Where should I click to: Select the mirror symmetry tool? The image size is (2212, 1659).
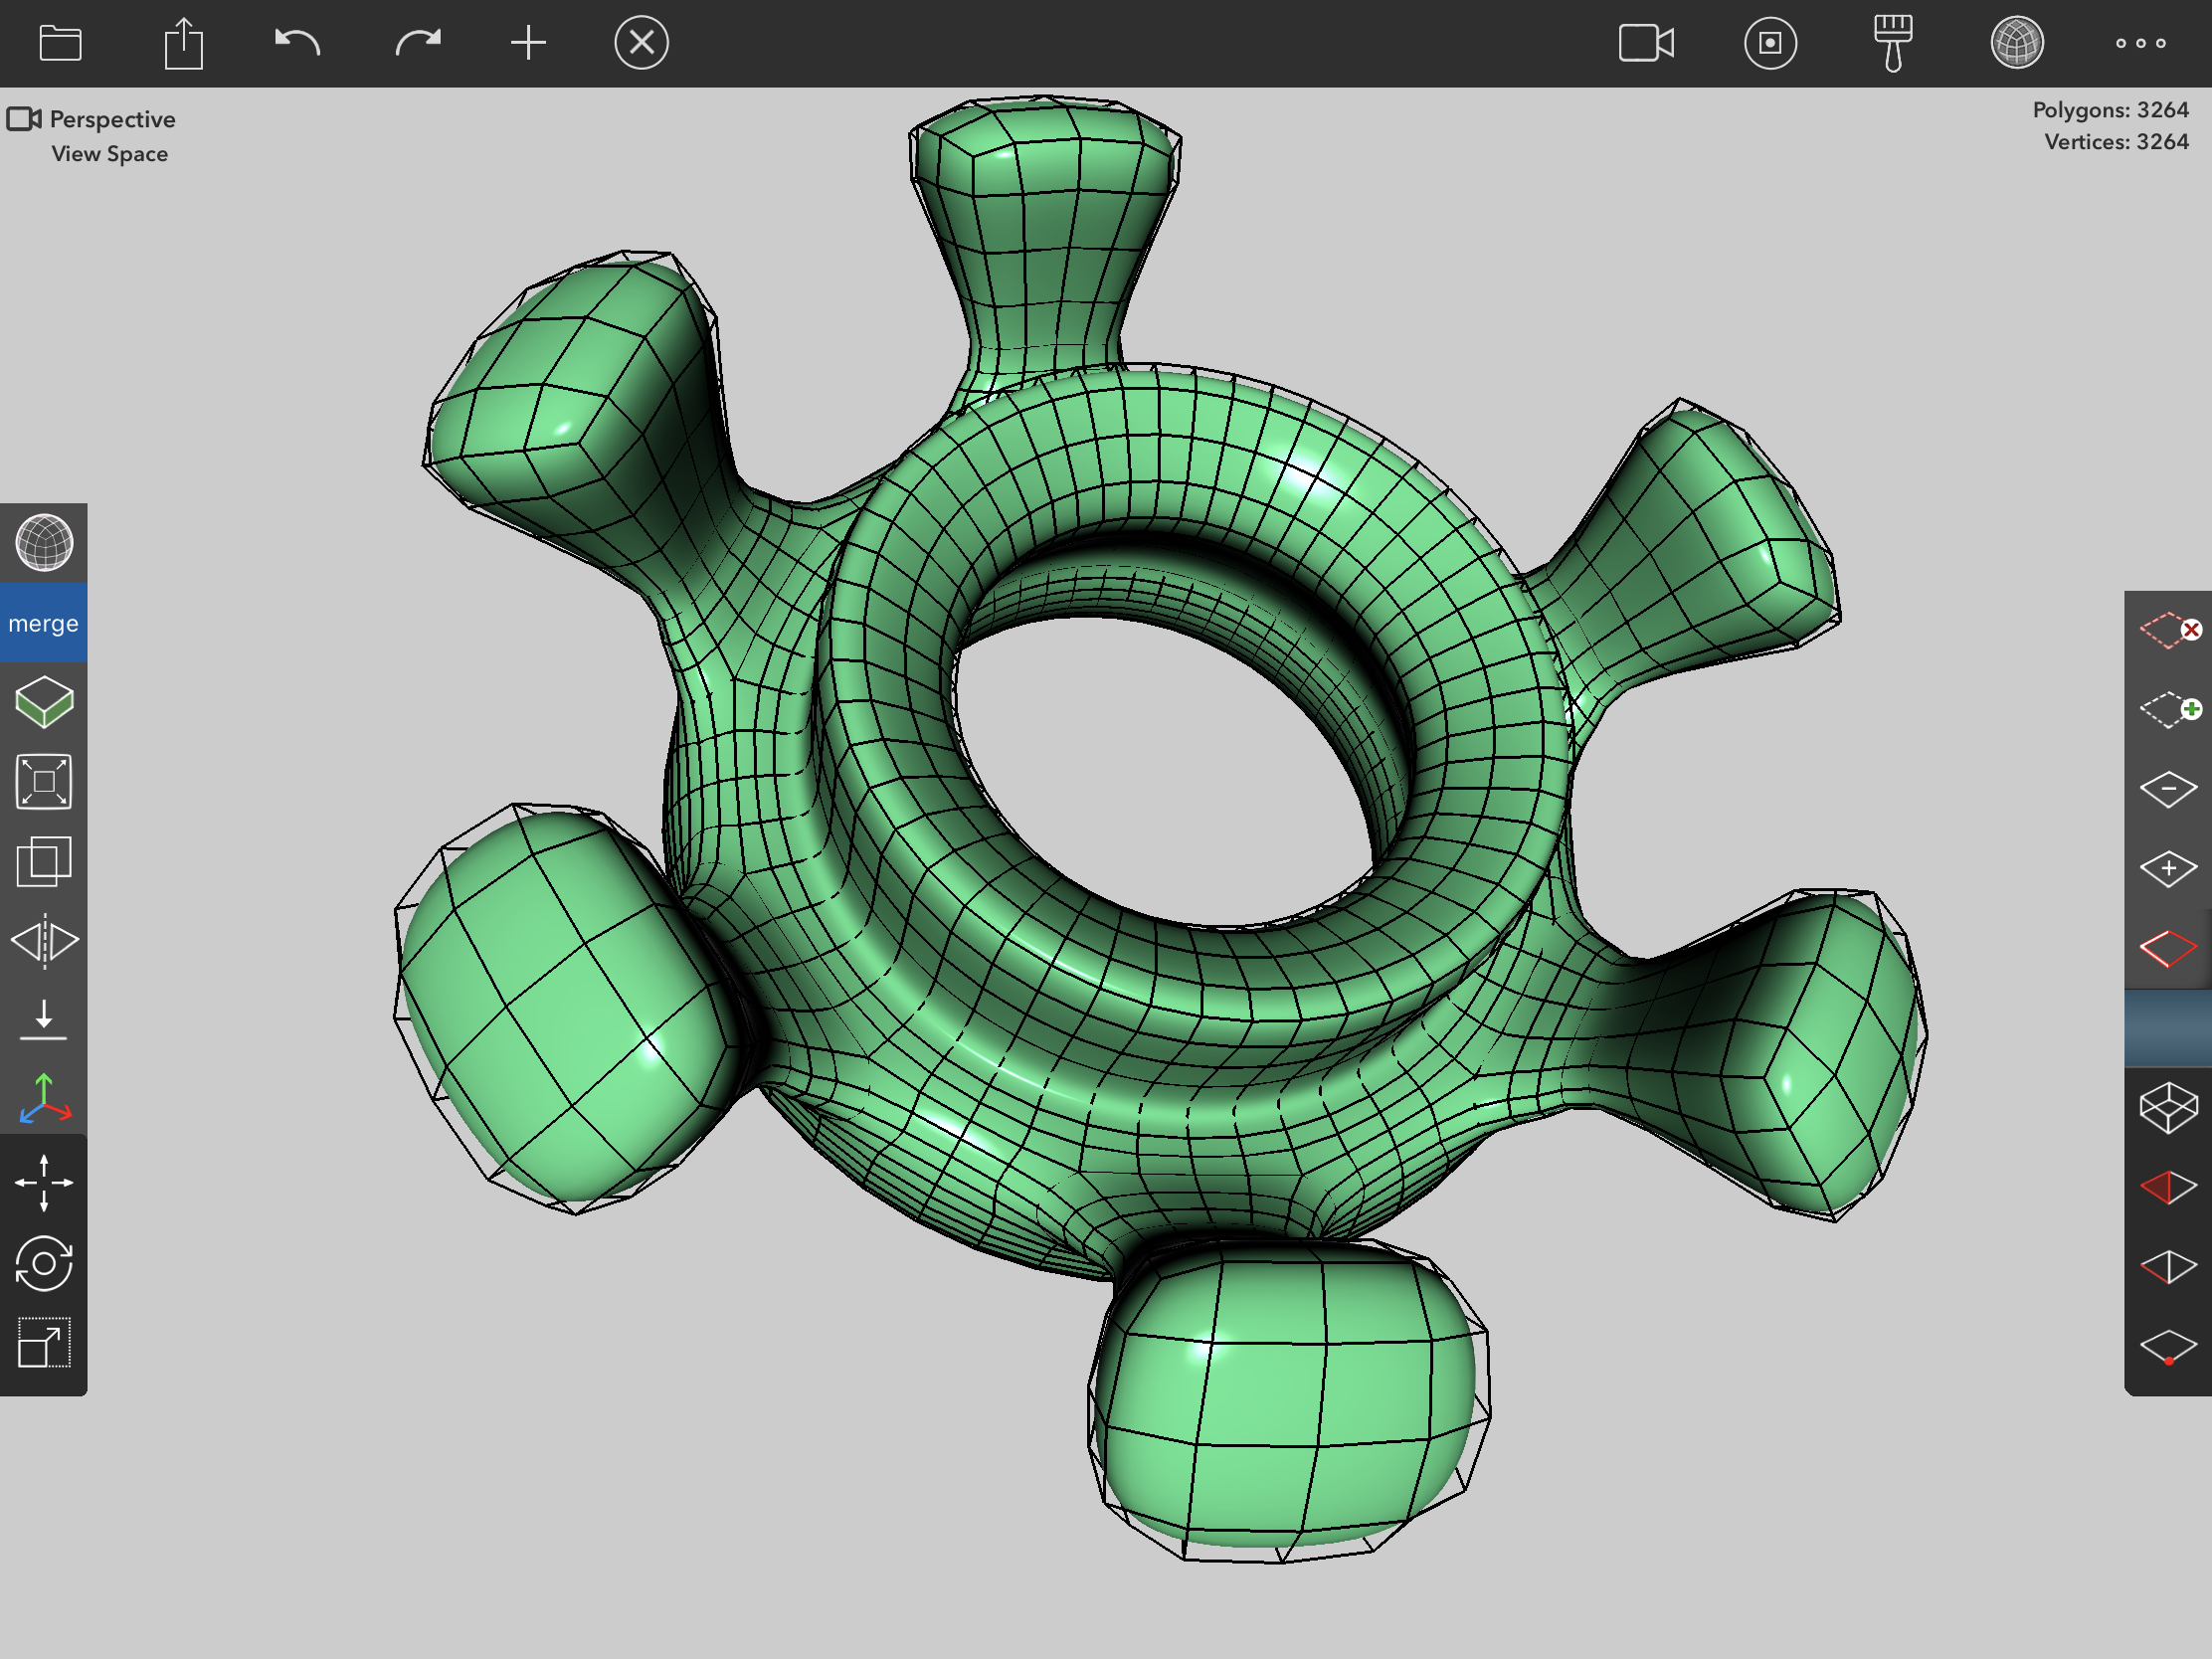[x=43, y=941]
